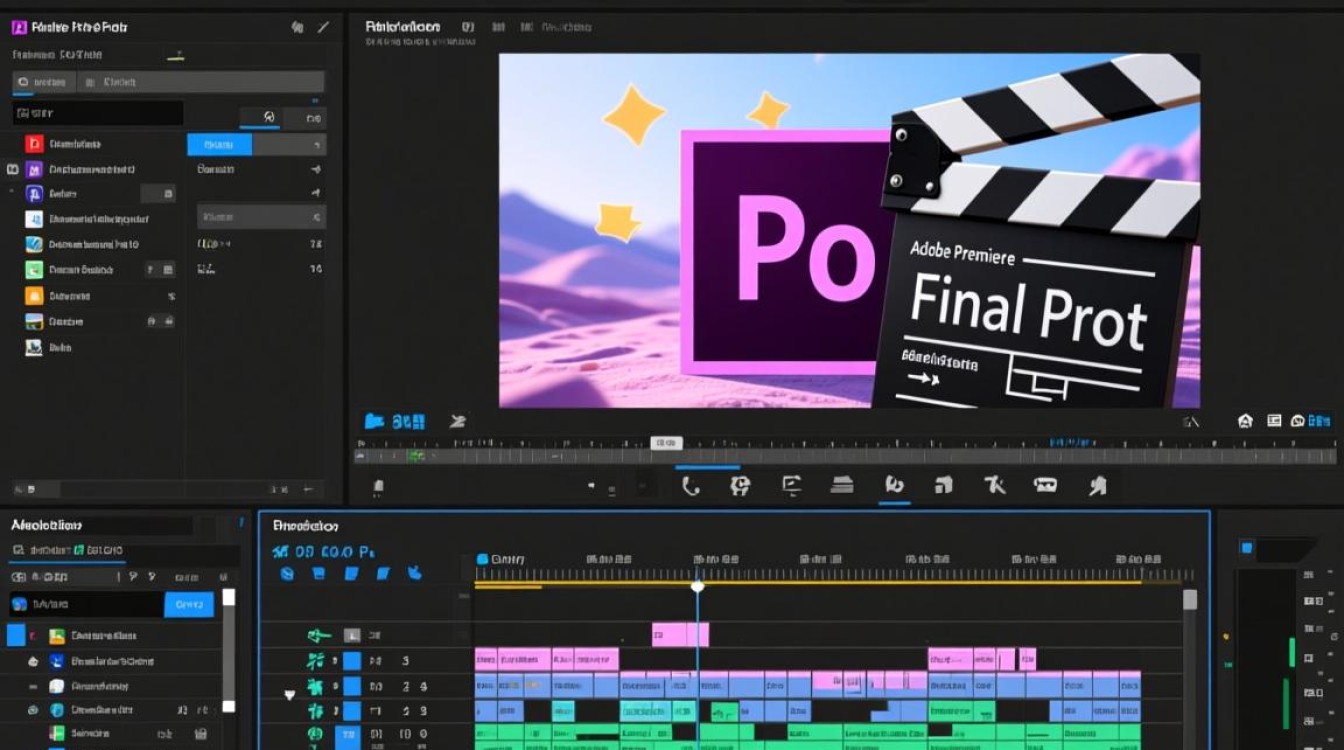The height and width of the screenshot is (750, 1344).
Task: Click the timeline panel's title tab
Action: (306, 526)
